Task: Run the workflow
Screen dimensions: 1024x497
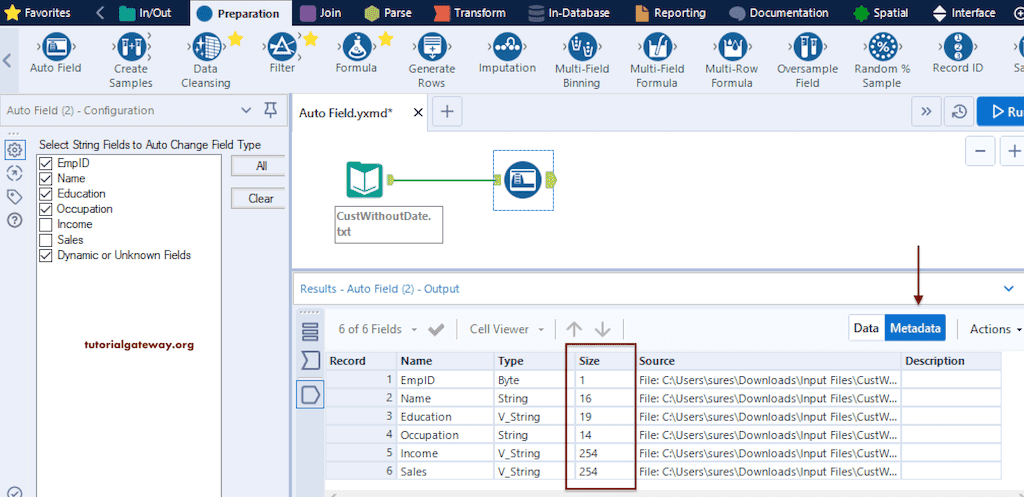Action: coord(1001,112)
